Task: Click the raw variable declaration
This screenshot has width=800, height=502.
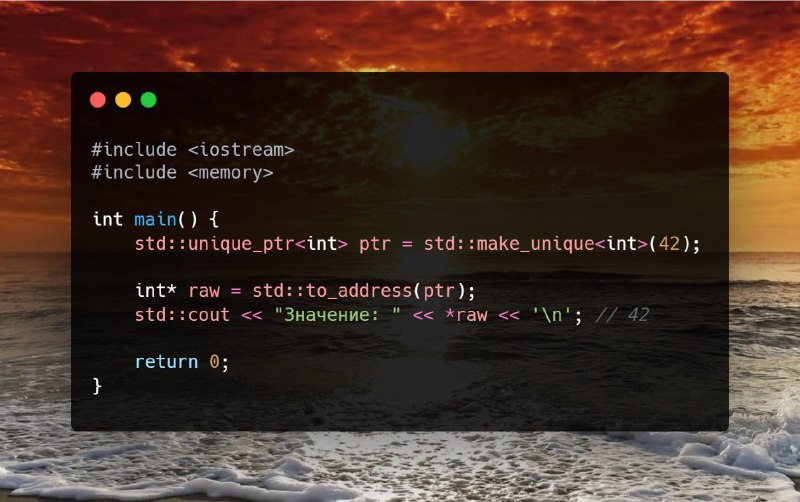Action: pyautogui.click(x=204, y=291)
